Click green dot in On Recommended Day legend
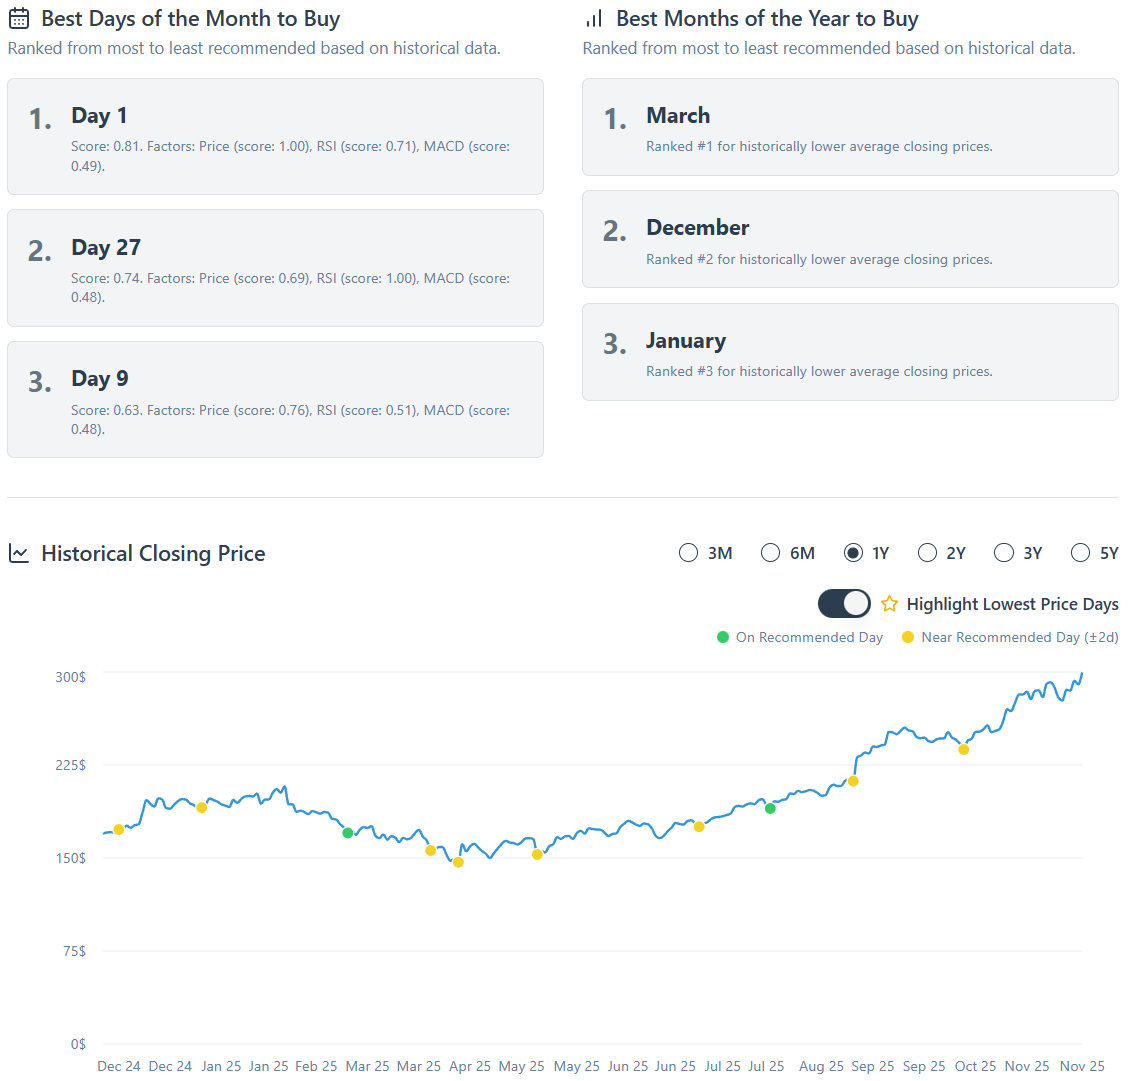Image resolution: width=1135 pixels, height=1081 pixels. coord(723,638)
